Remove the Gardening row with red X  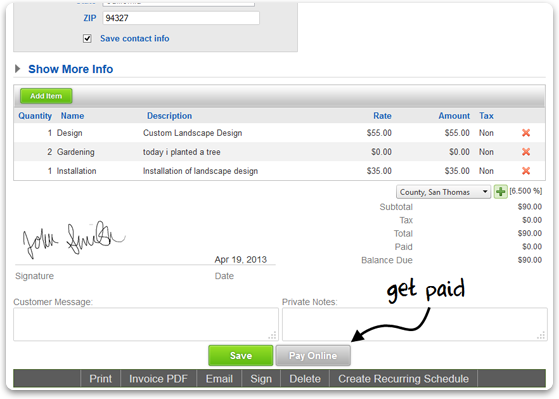[526, 152]
